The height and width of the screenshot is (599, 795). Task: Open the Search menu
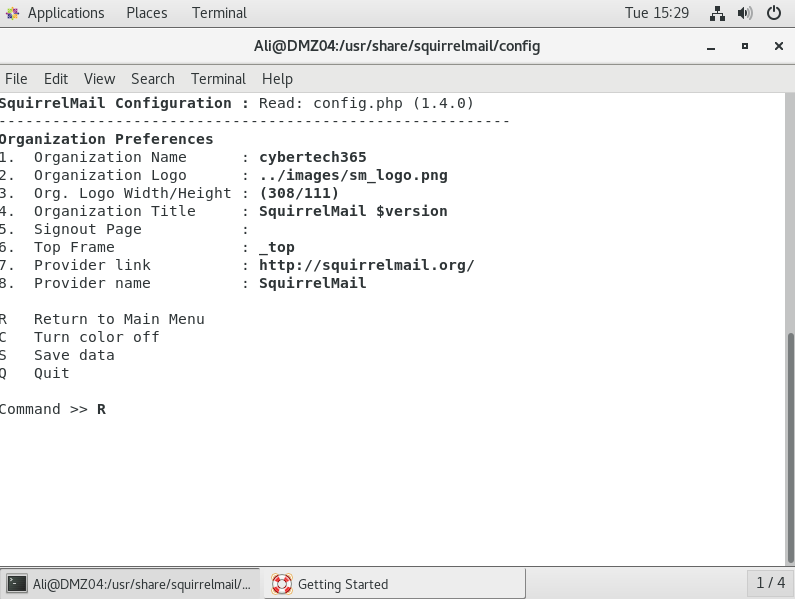153,79
